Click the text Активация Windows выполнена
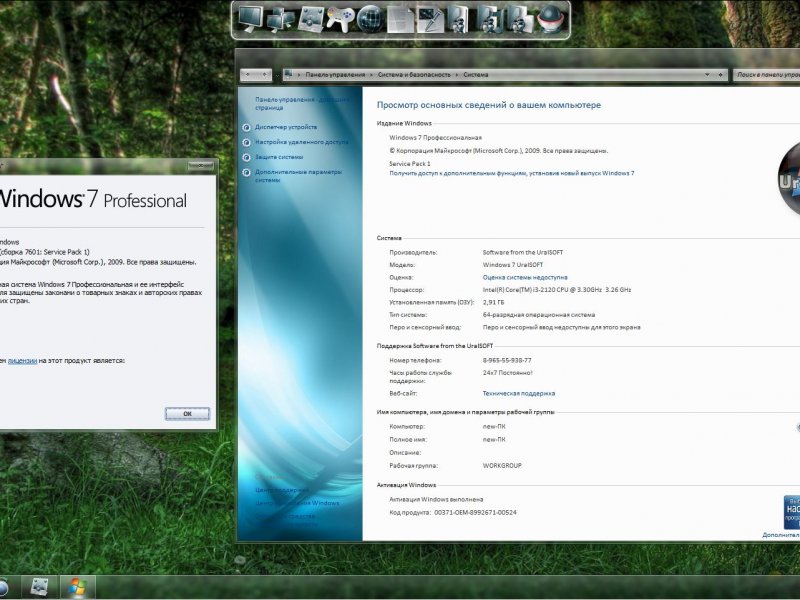Viewport: 800px width, 600px height. pyautogui.click(x=436, y=499)
